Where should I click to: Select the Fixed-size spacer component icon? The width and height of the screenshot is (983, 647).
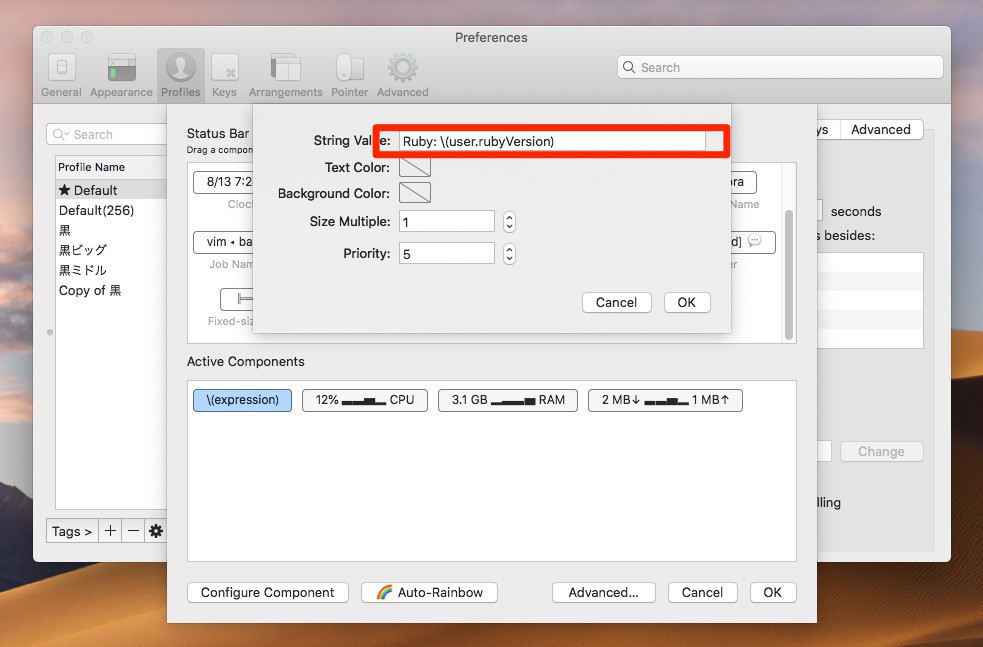[237, 299]
